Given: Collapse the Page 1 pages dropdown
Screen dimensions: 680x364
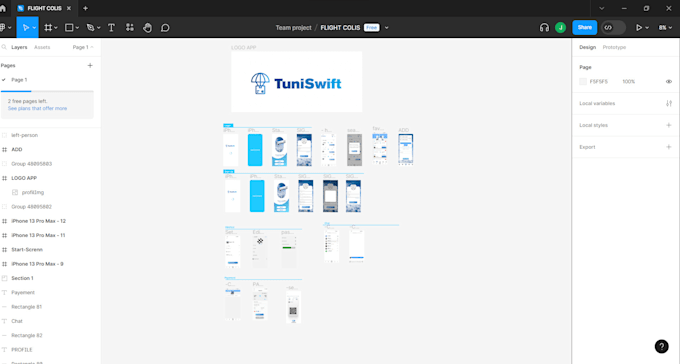Looking at the screenshot, I should click(x=83, y=47).
